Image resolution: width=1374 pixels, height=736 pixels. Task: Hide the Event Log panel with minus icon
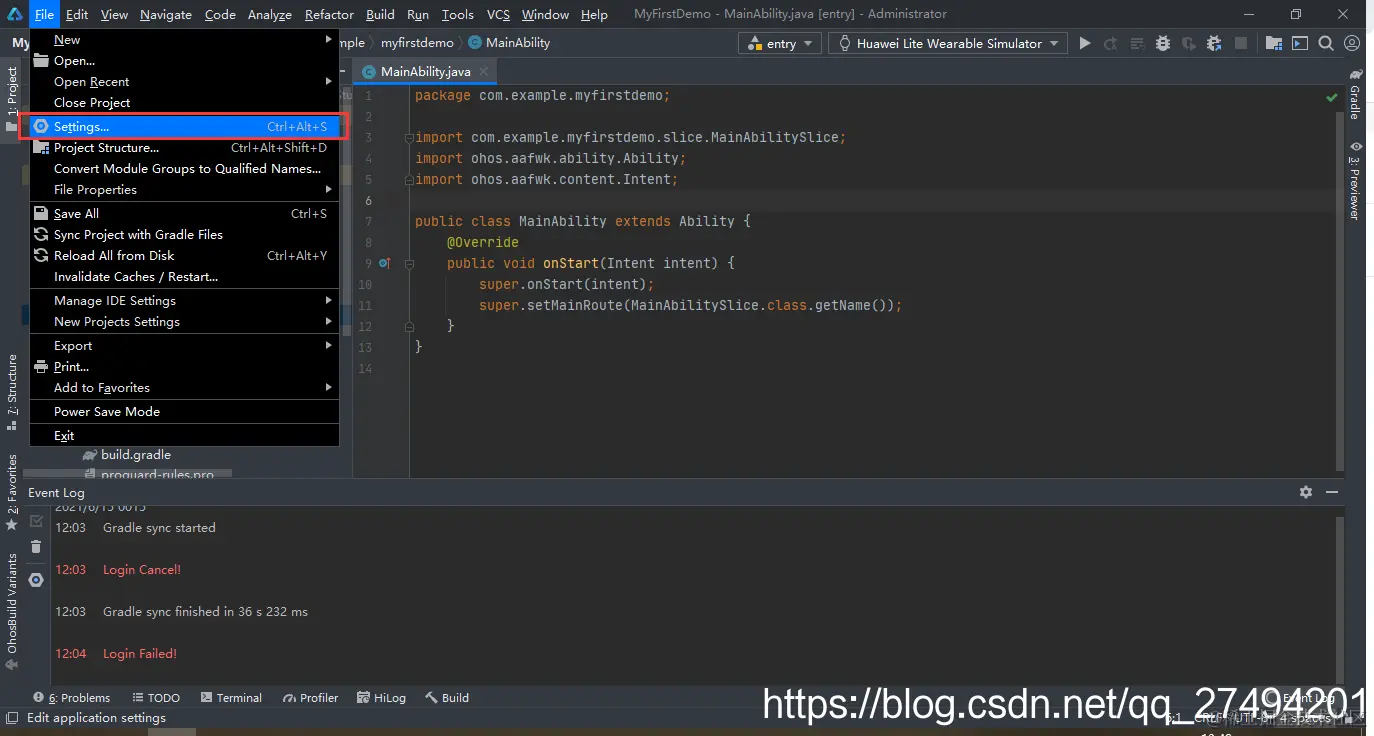1331,492
